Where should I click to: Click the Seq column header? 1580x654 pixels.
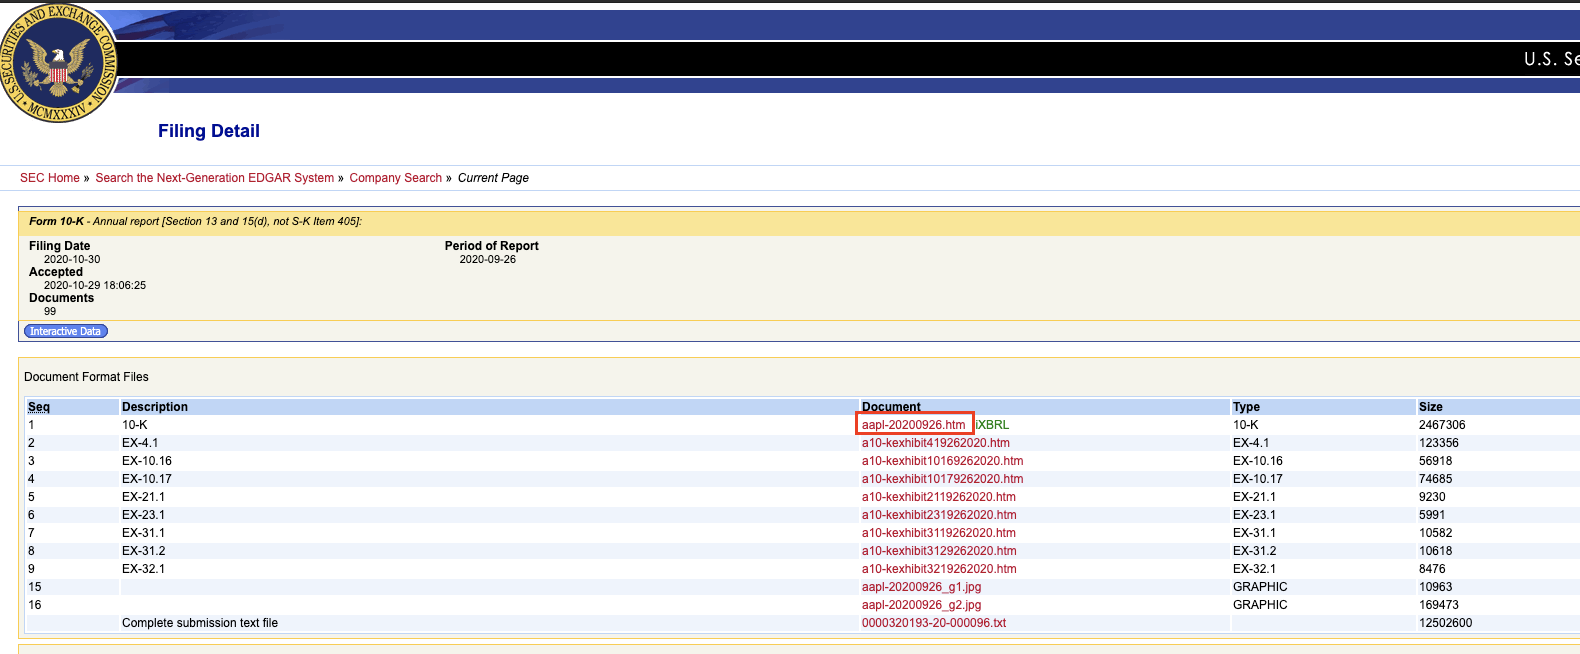(x=39, y=407)
